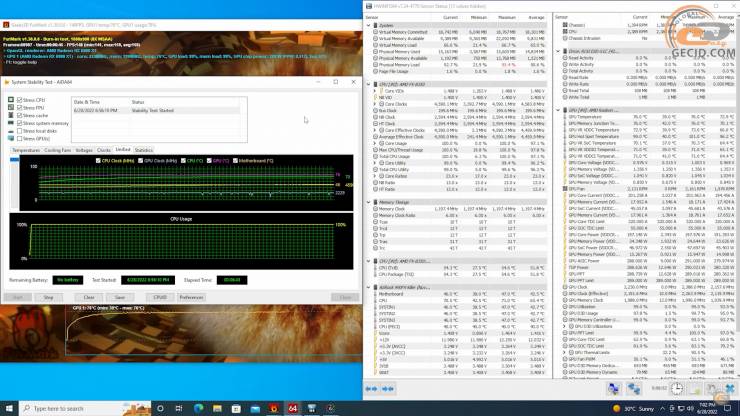Click the clock reset icon in HWiNFO toolbar
Screen dimensions: 740x416
click(677, 389)
